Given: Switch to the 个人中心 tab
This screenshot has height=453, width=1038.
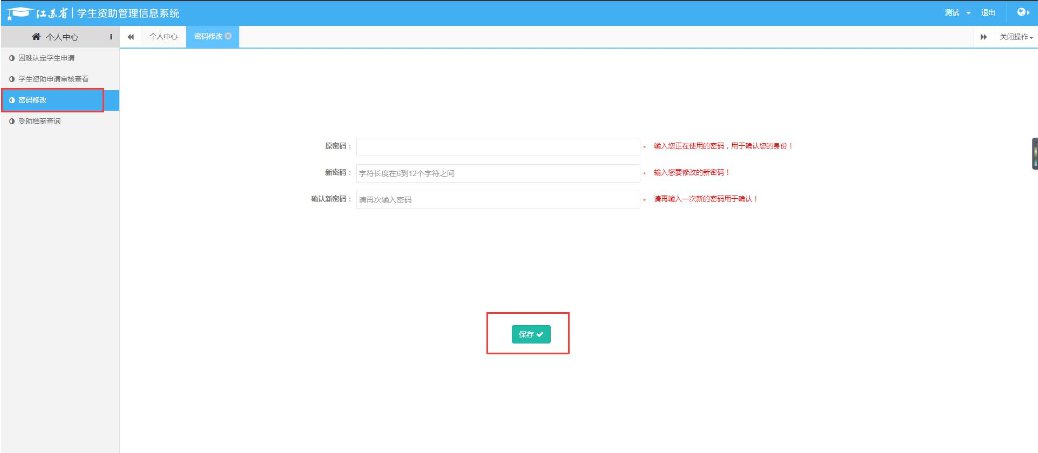Looking at the screenshot, I should 162,37.
